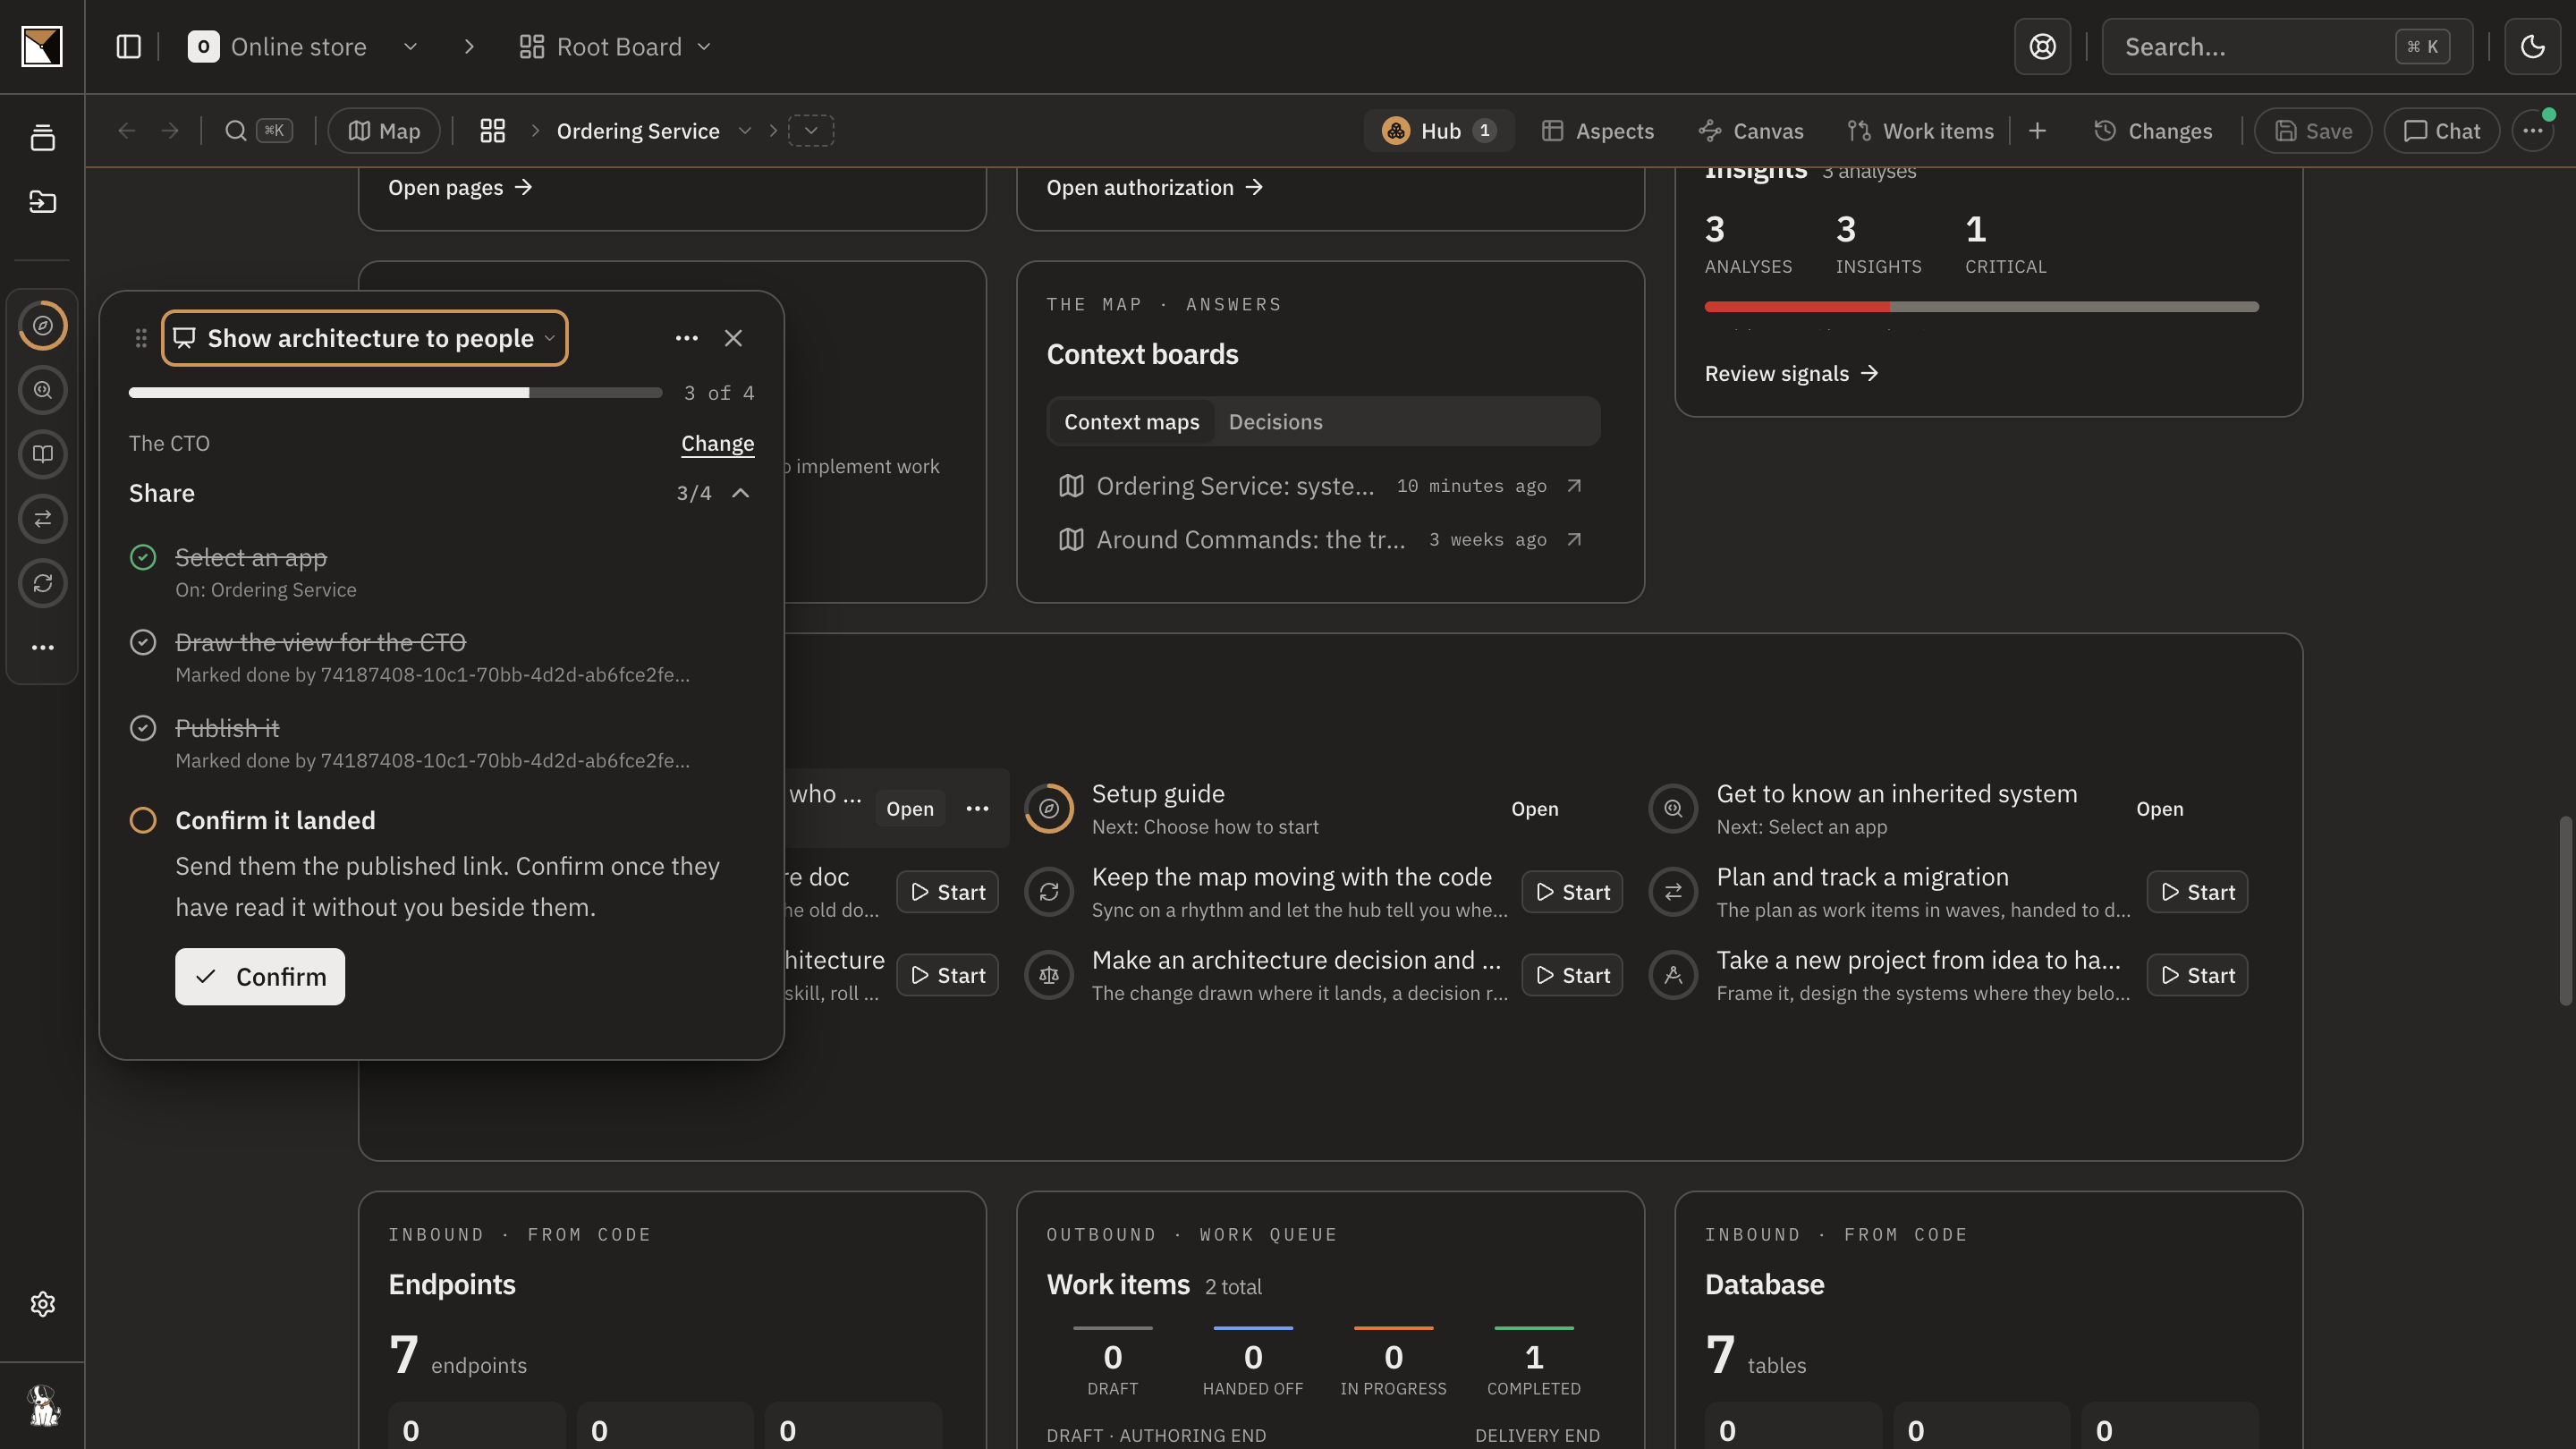Toggle the sidebar panel icon
This screenshot has height=1449, width=2576.
[128, 47]
